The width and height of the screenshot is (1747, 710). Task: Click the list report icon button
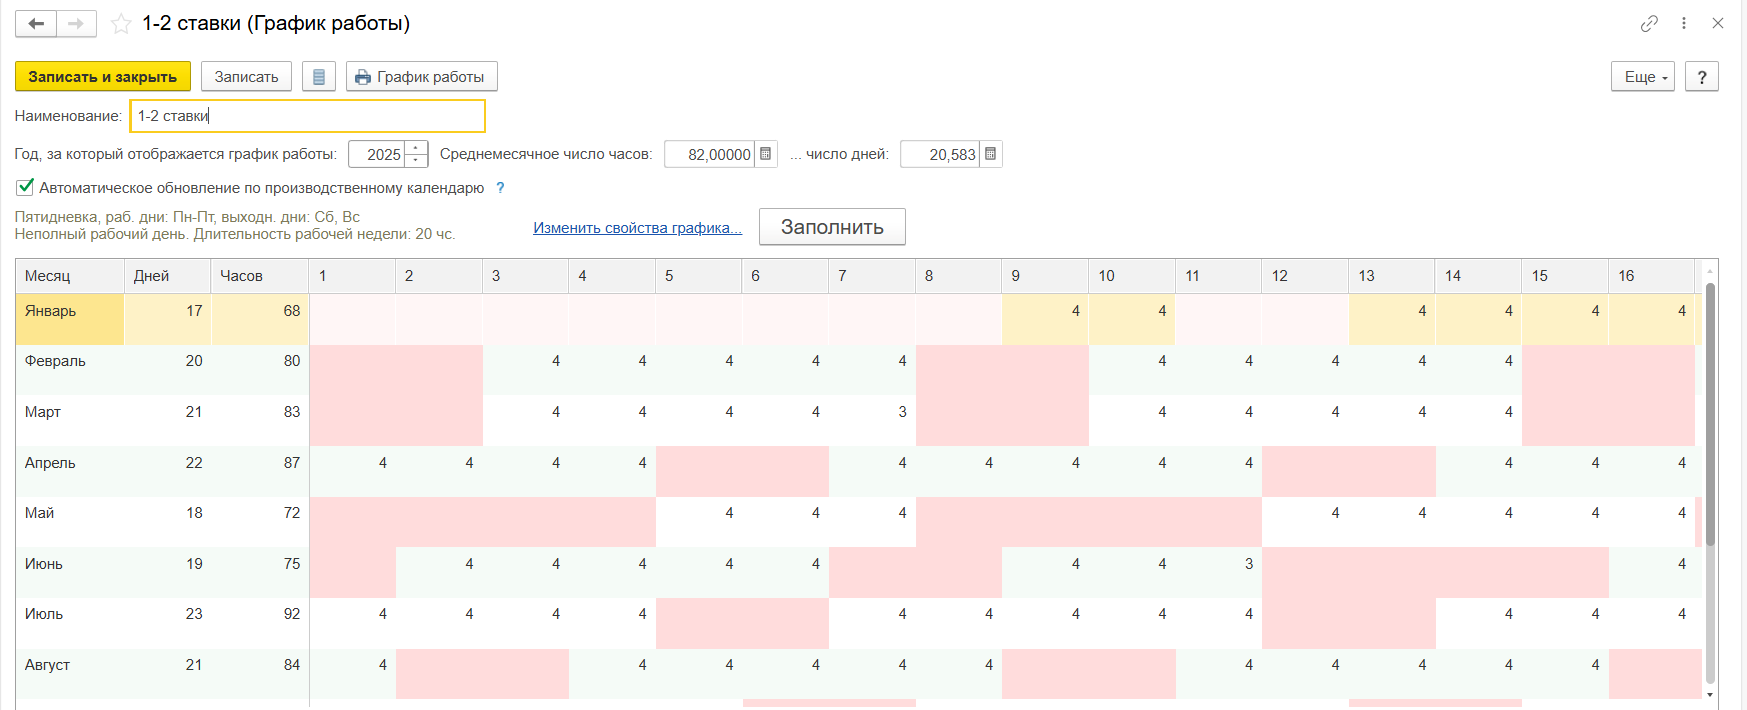319,77
